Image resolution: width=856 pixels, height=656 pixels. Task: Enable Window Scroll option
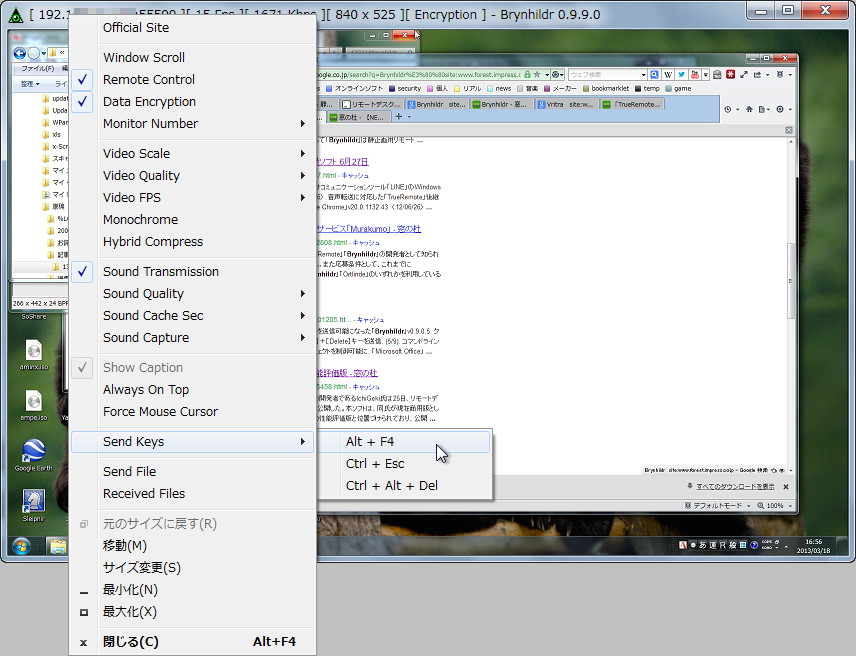[192, 57]
